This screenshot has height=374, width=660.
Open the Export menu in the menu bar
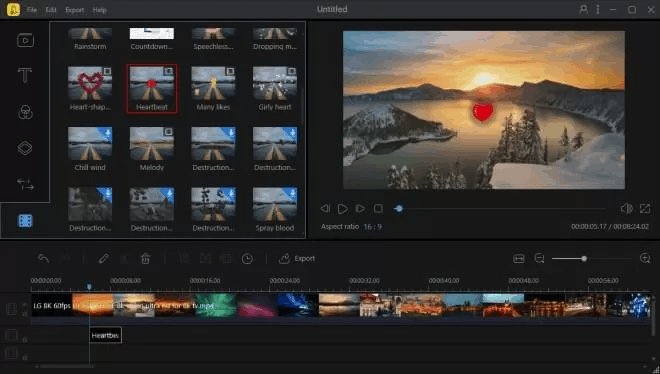(75, 10)
